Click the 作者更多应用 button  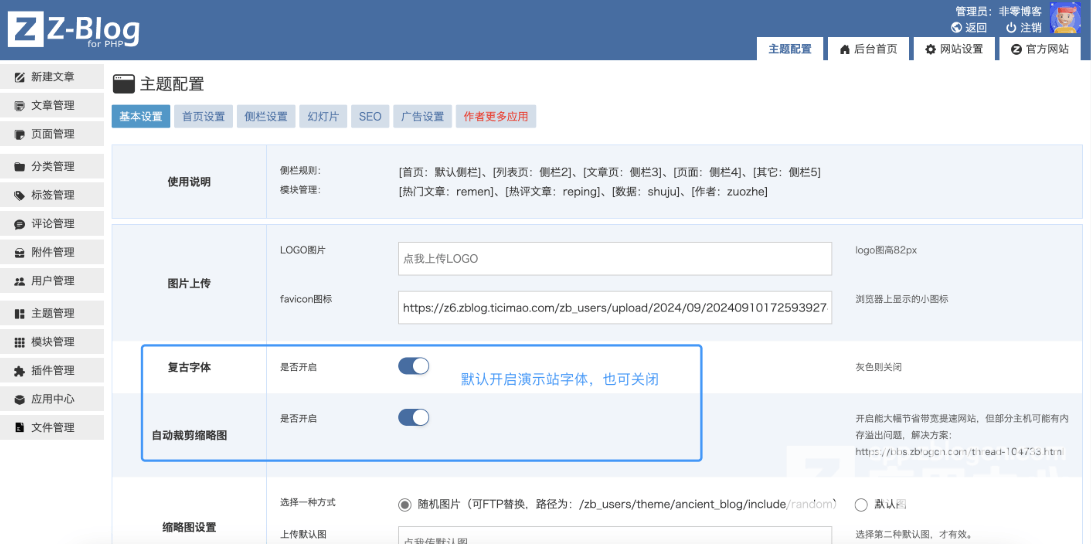click(495, 117)
